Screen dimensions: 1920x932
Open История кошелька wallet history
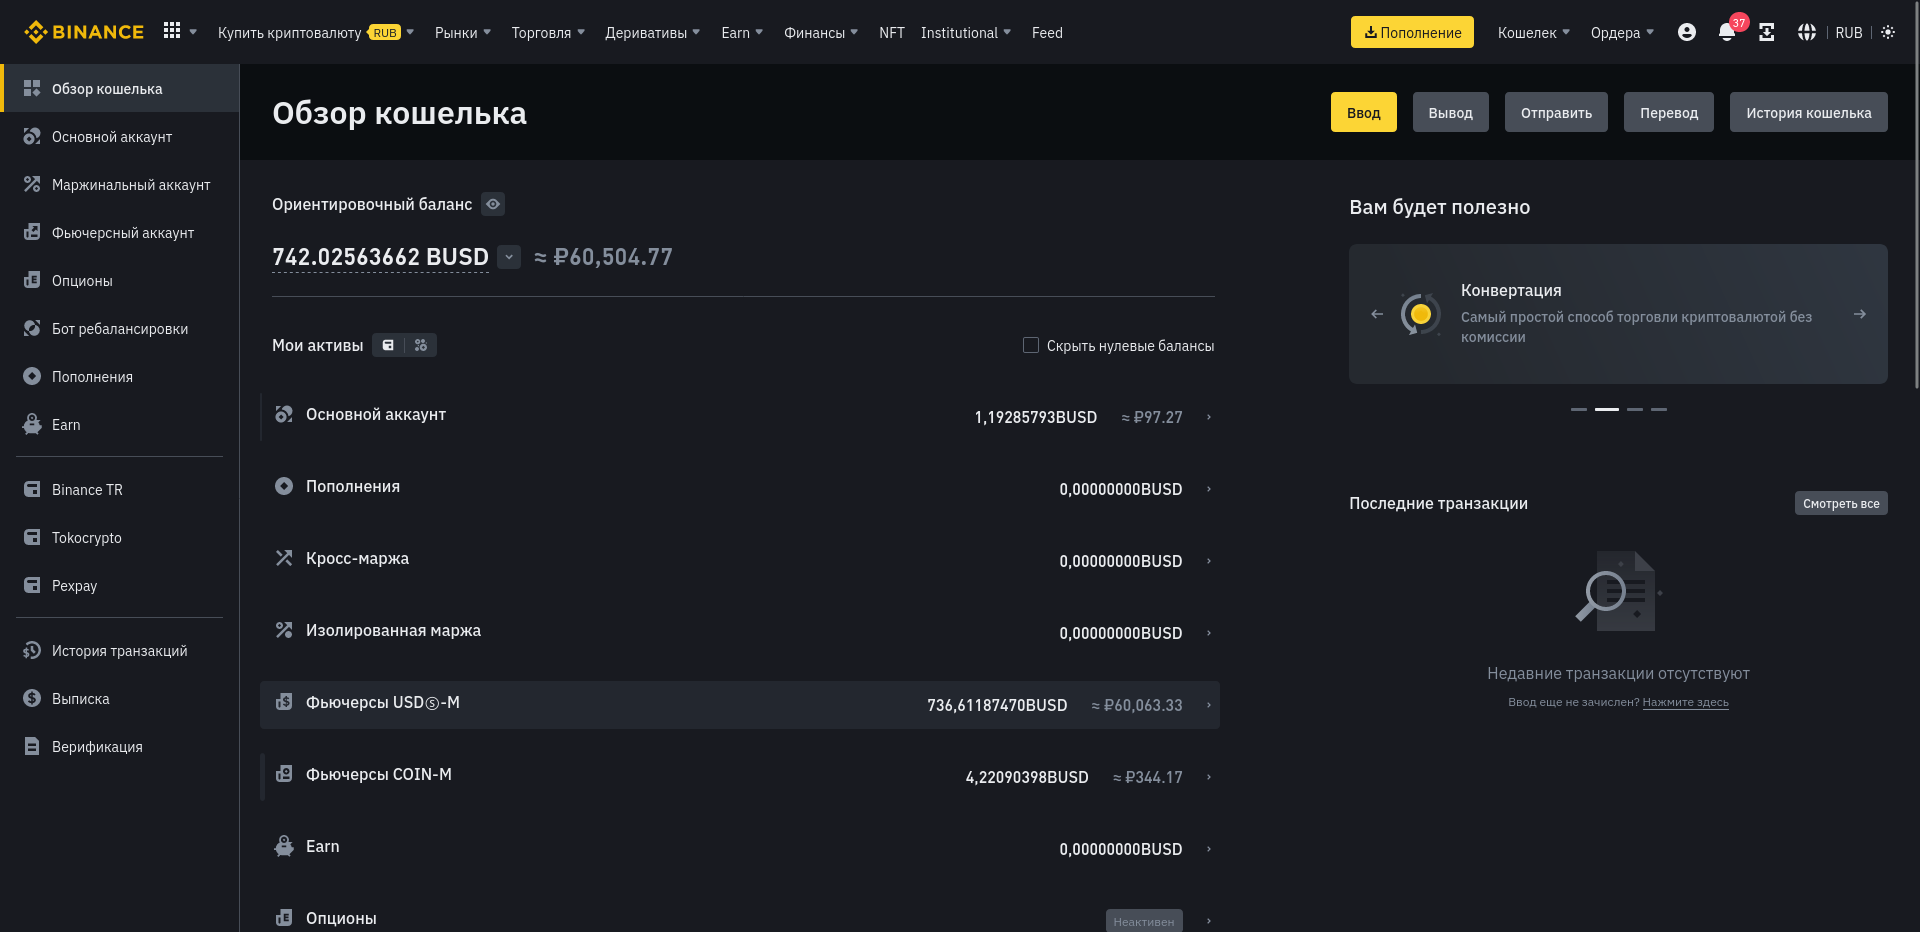tap(1809, 112)
